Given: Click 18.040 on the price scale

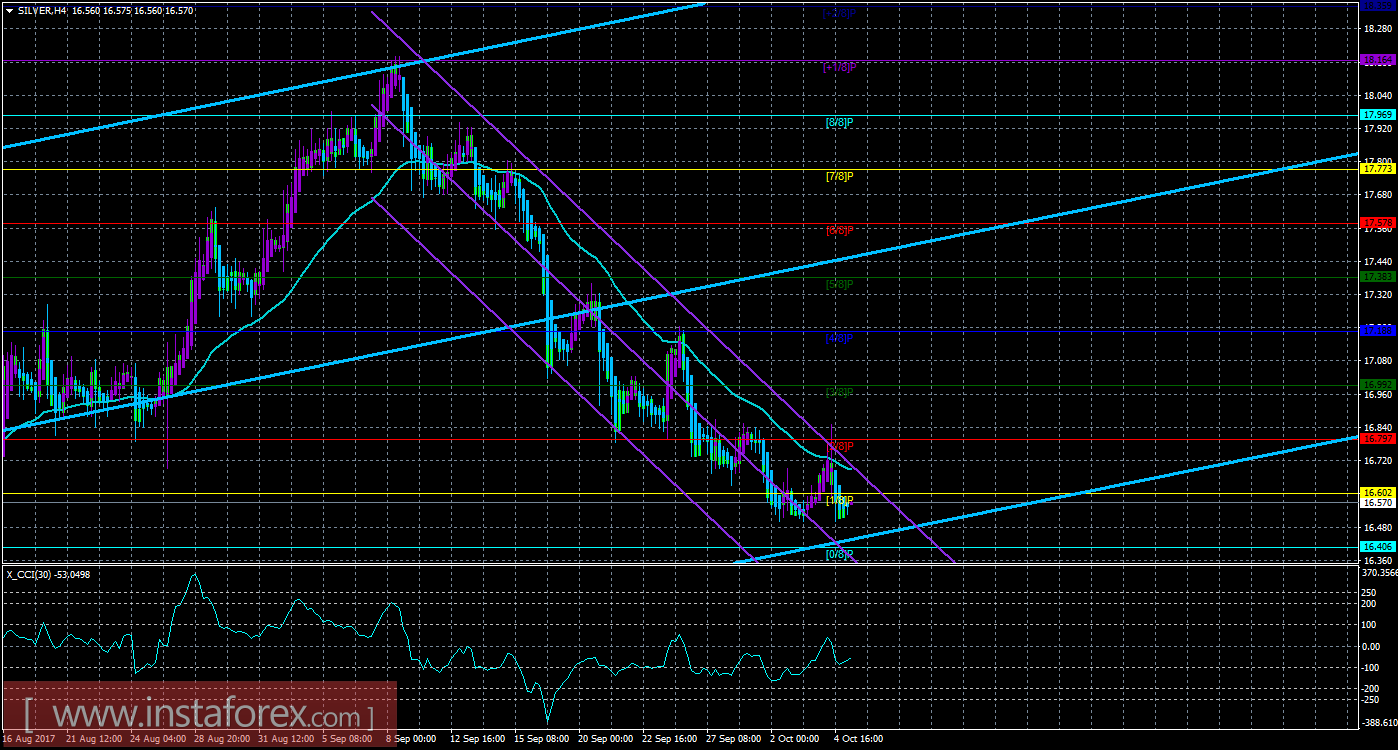Looking at the screenshot, I should click(1379, 97).
